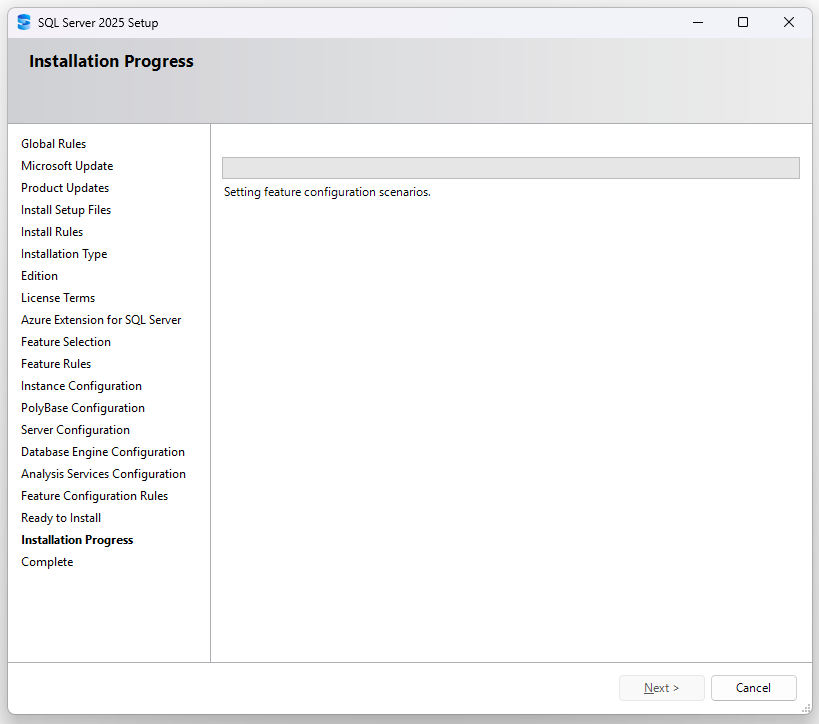Open the Ready to Install step
The image size is (819, 724).
coord(60,517)
